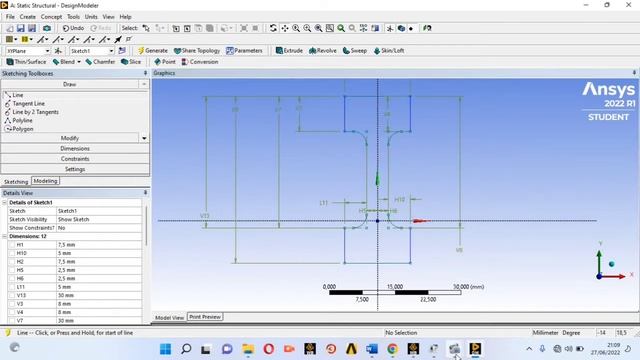This screenshot has width=640, height=360.
Task: Click the Undo button
Action: point(73,28)
